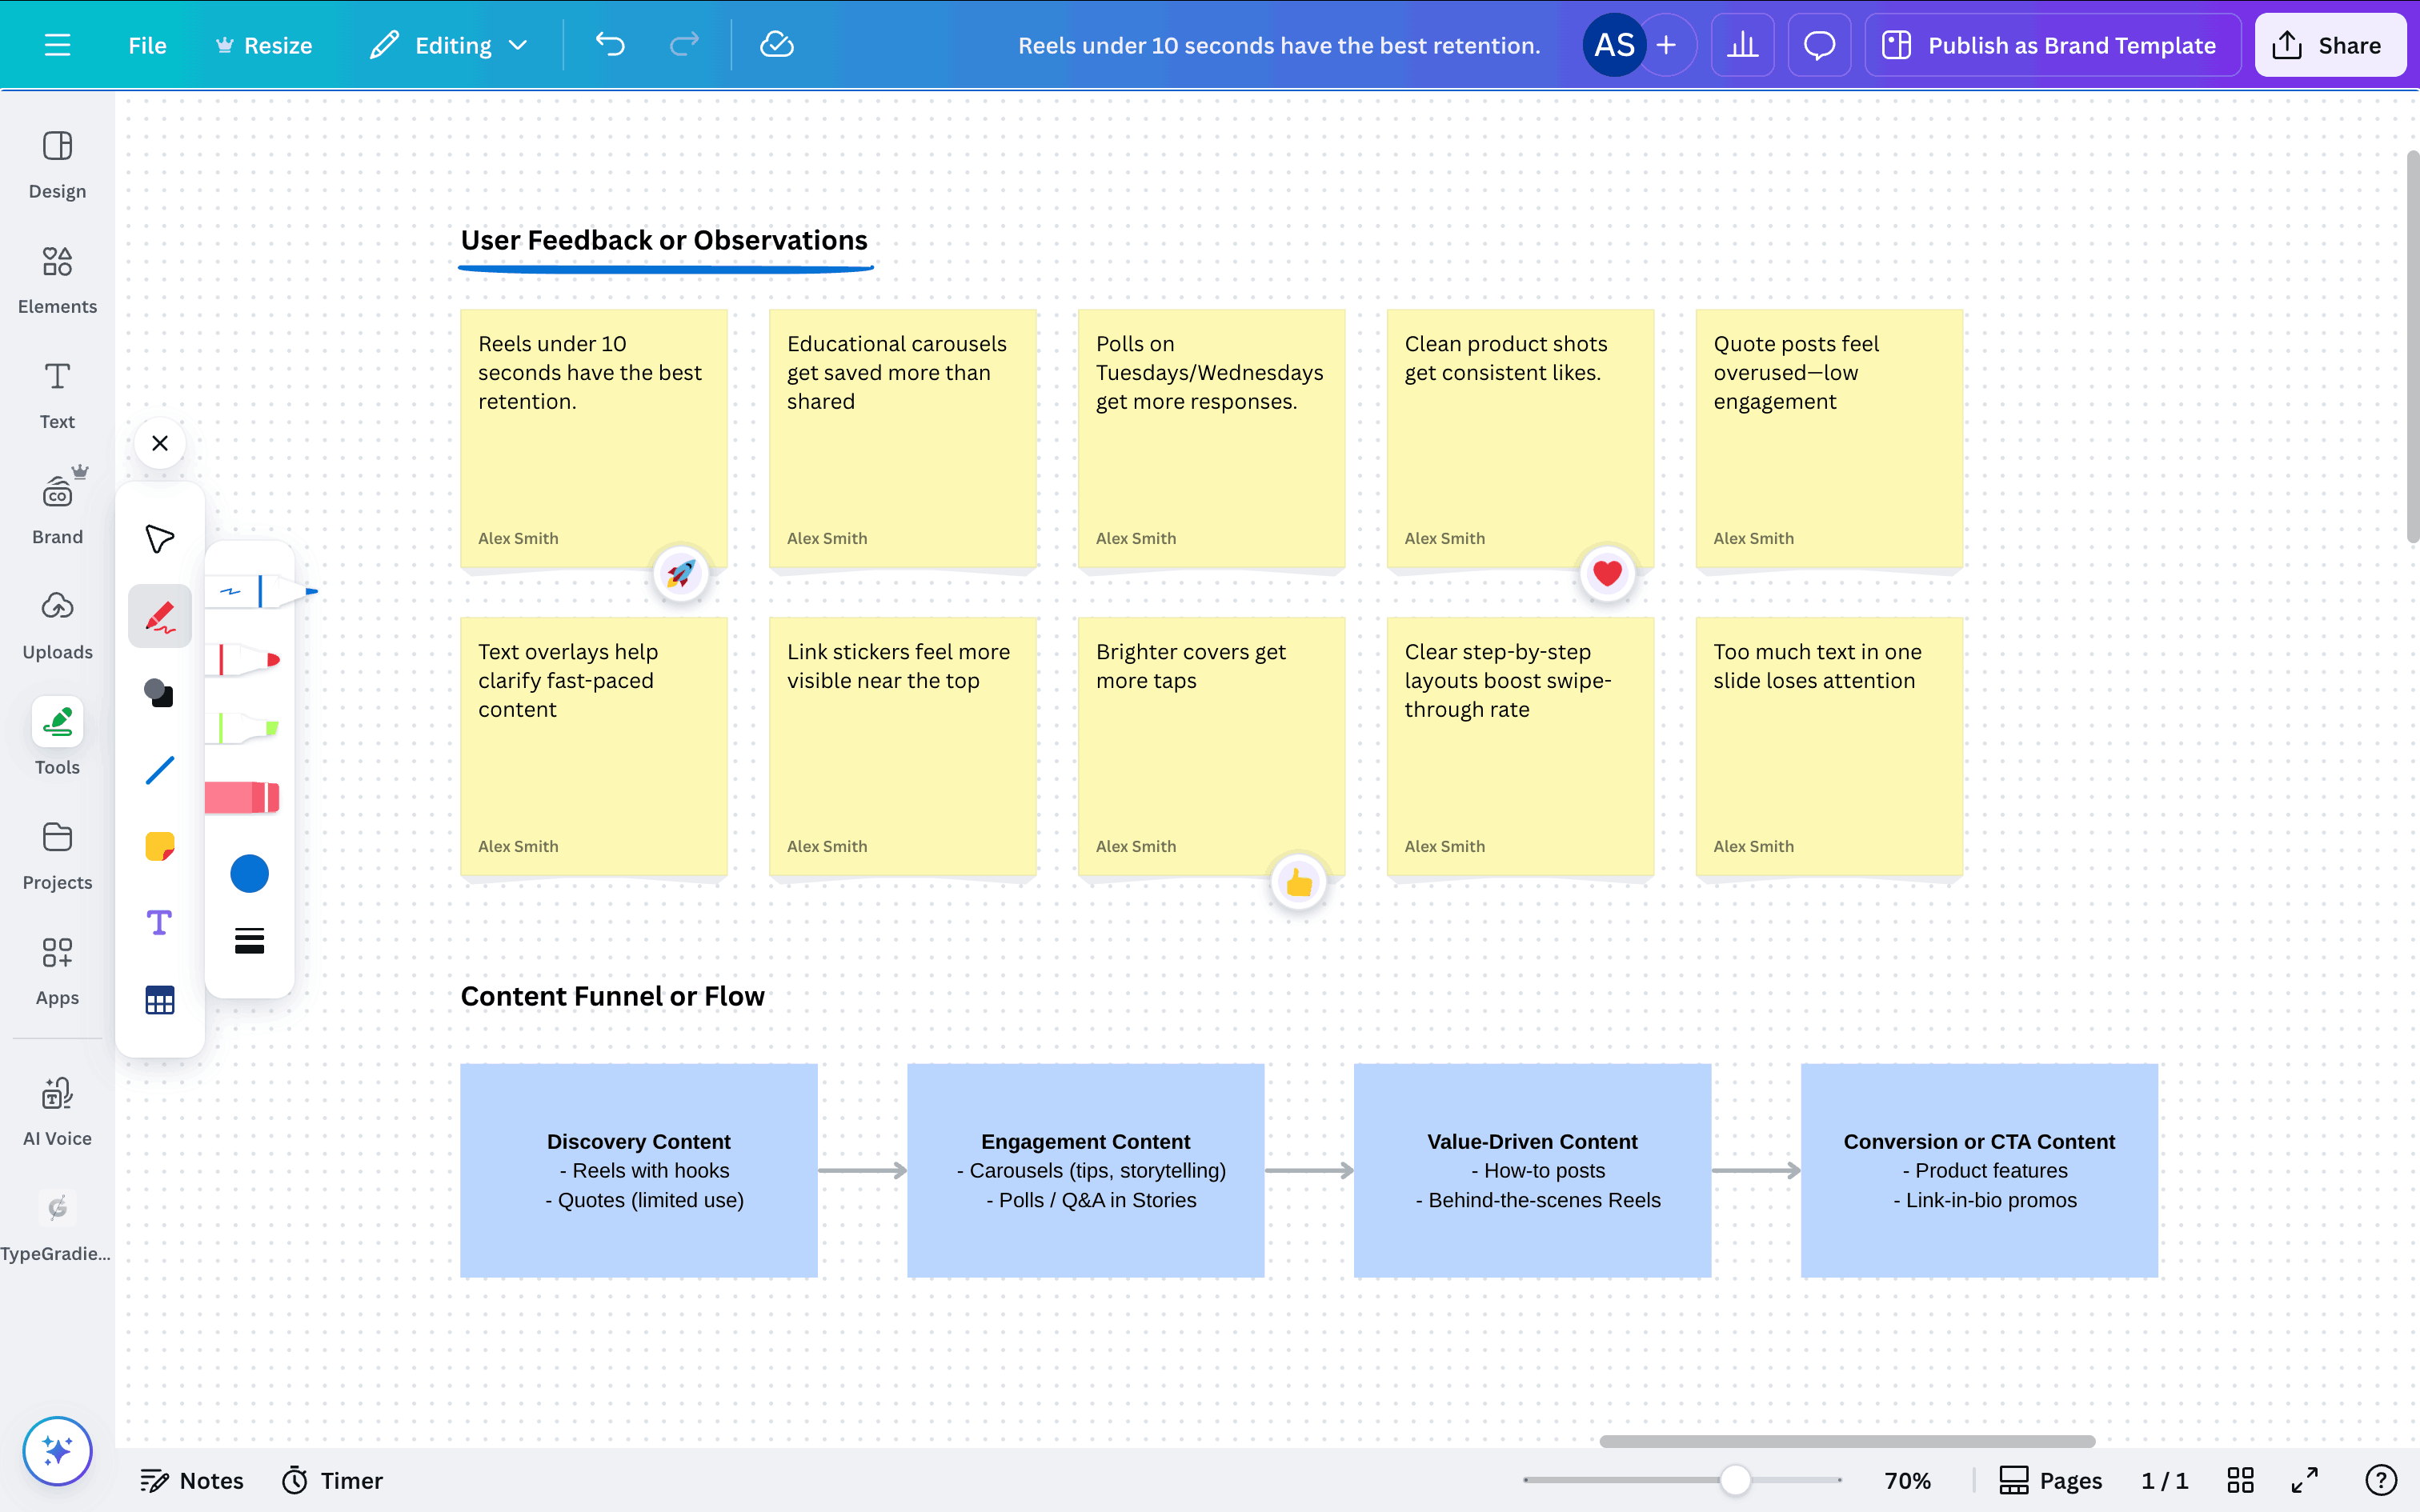
Task: Select the sticky note tool
Action: point(159,847)
